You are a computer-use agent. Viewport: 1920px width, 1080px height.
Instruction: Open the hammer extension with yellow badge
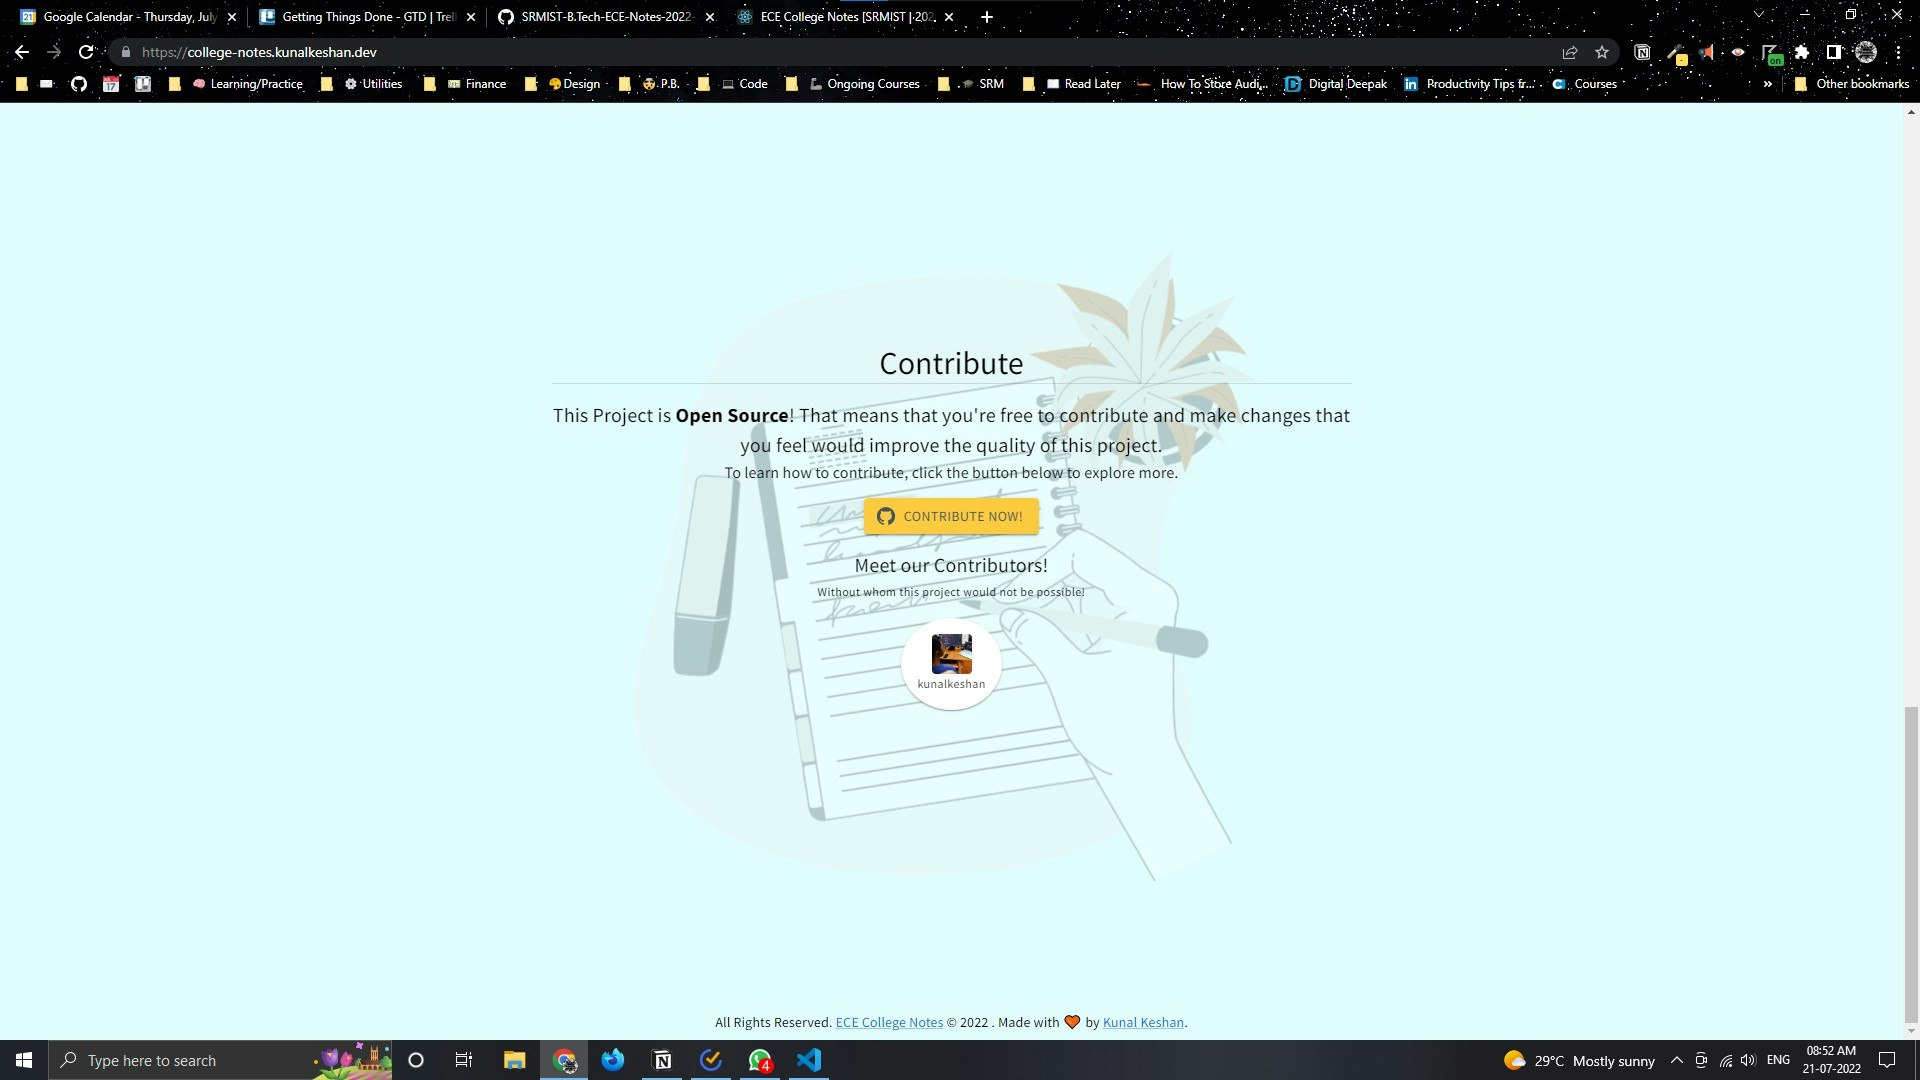(1676, 54)
